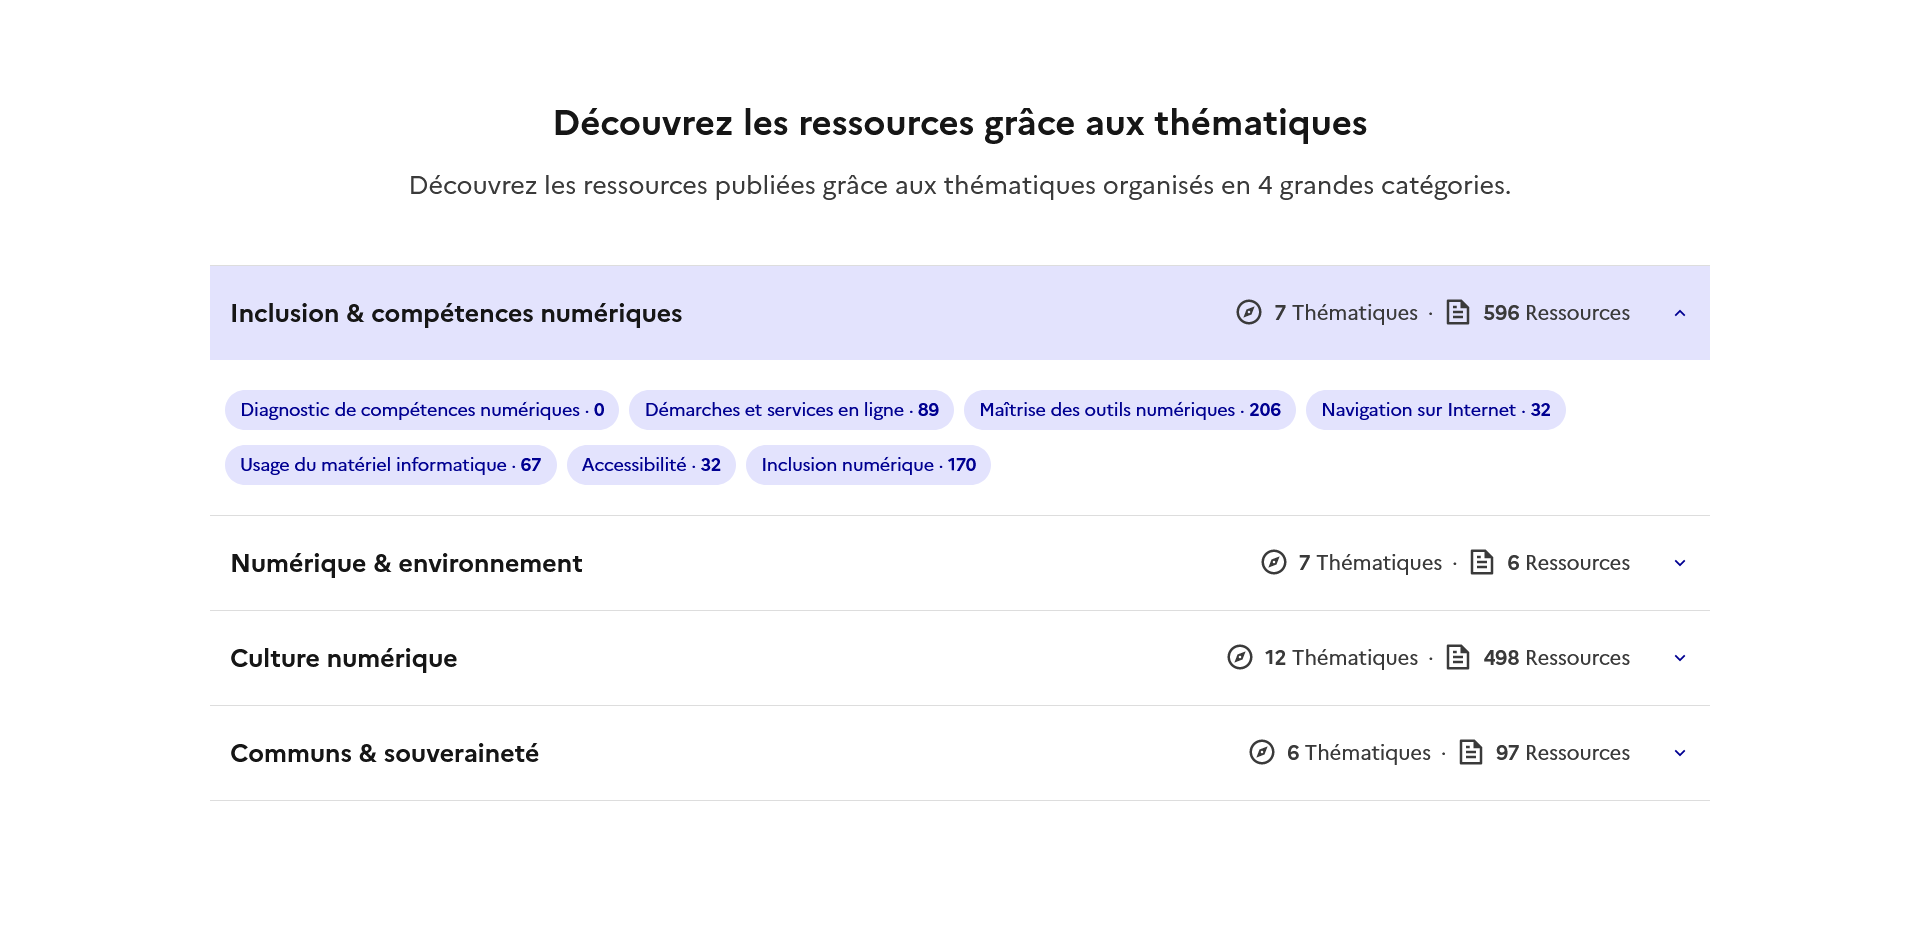This screenshot has height=950, width=1920.
Task: Click 7 Thématiques in Inclusion & compétences row
Action: tap(1346, 313)
